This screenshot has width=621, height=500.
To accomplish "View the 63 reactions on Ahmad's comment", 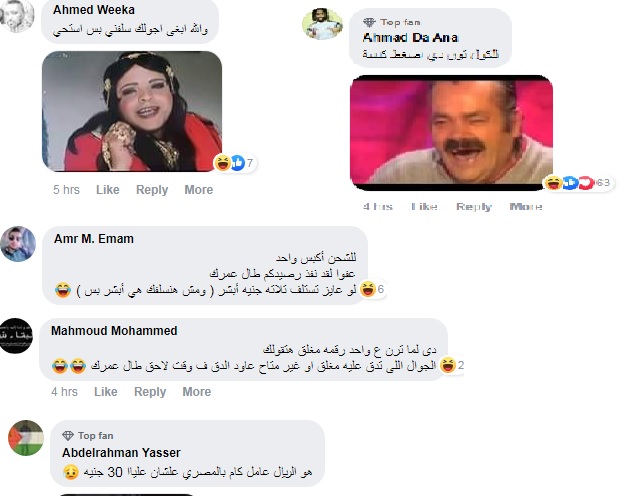I will [x=579, y=183].
